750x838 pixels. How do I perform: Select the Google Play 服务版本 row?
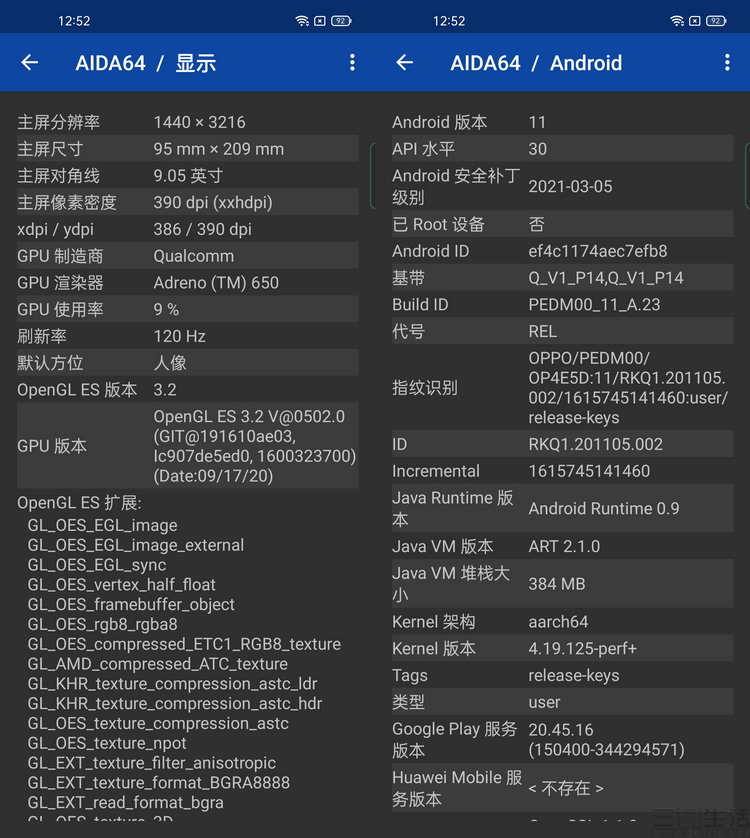click(563, 739)
